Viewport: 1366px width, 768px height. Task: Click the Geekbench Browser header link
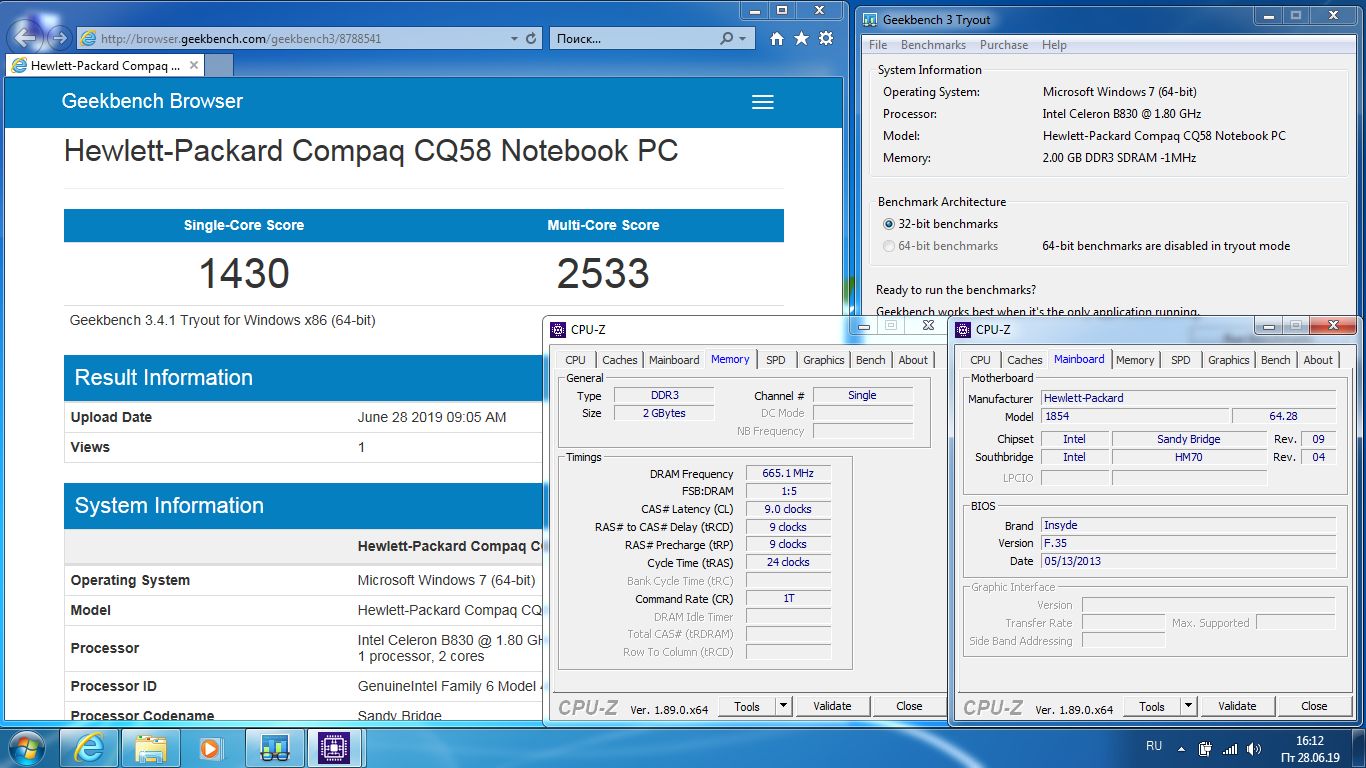pyautogui.click(x=152, y=101)
